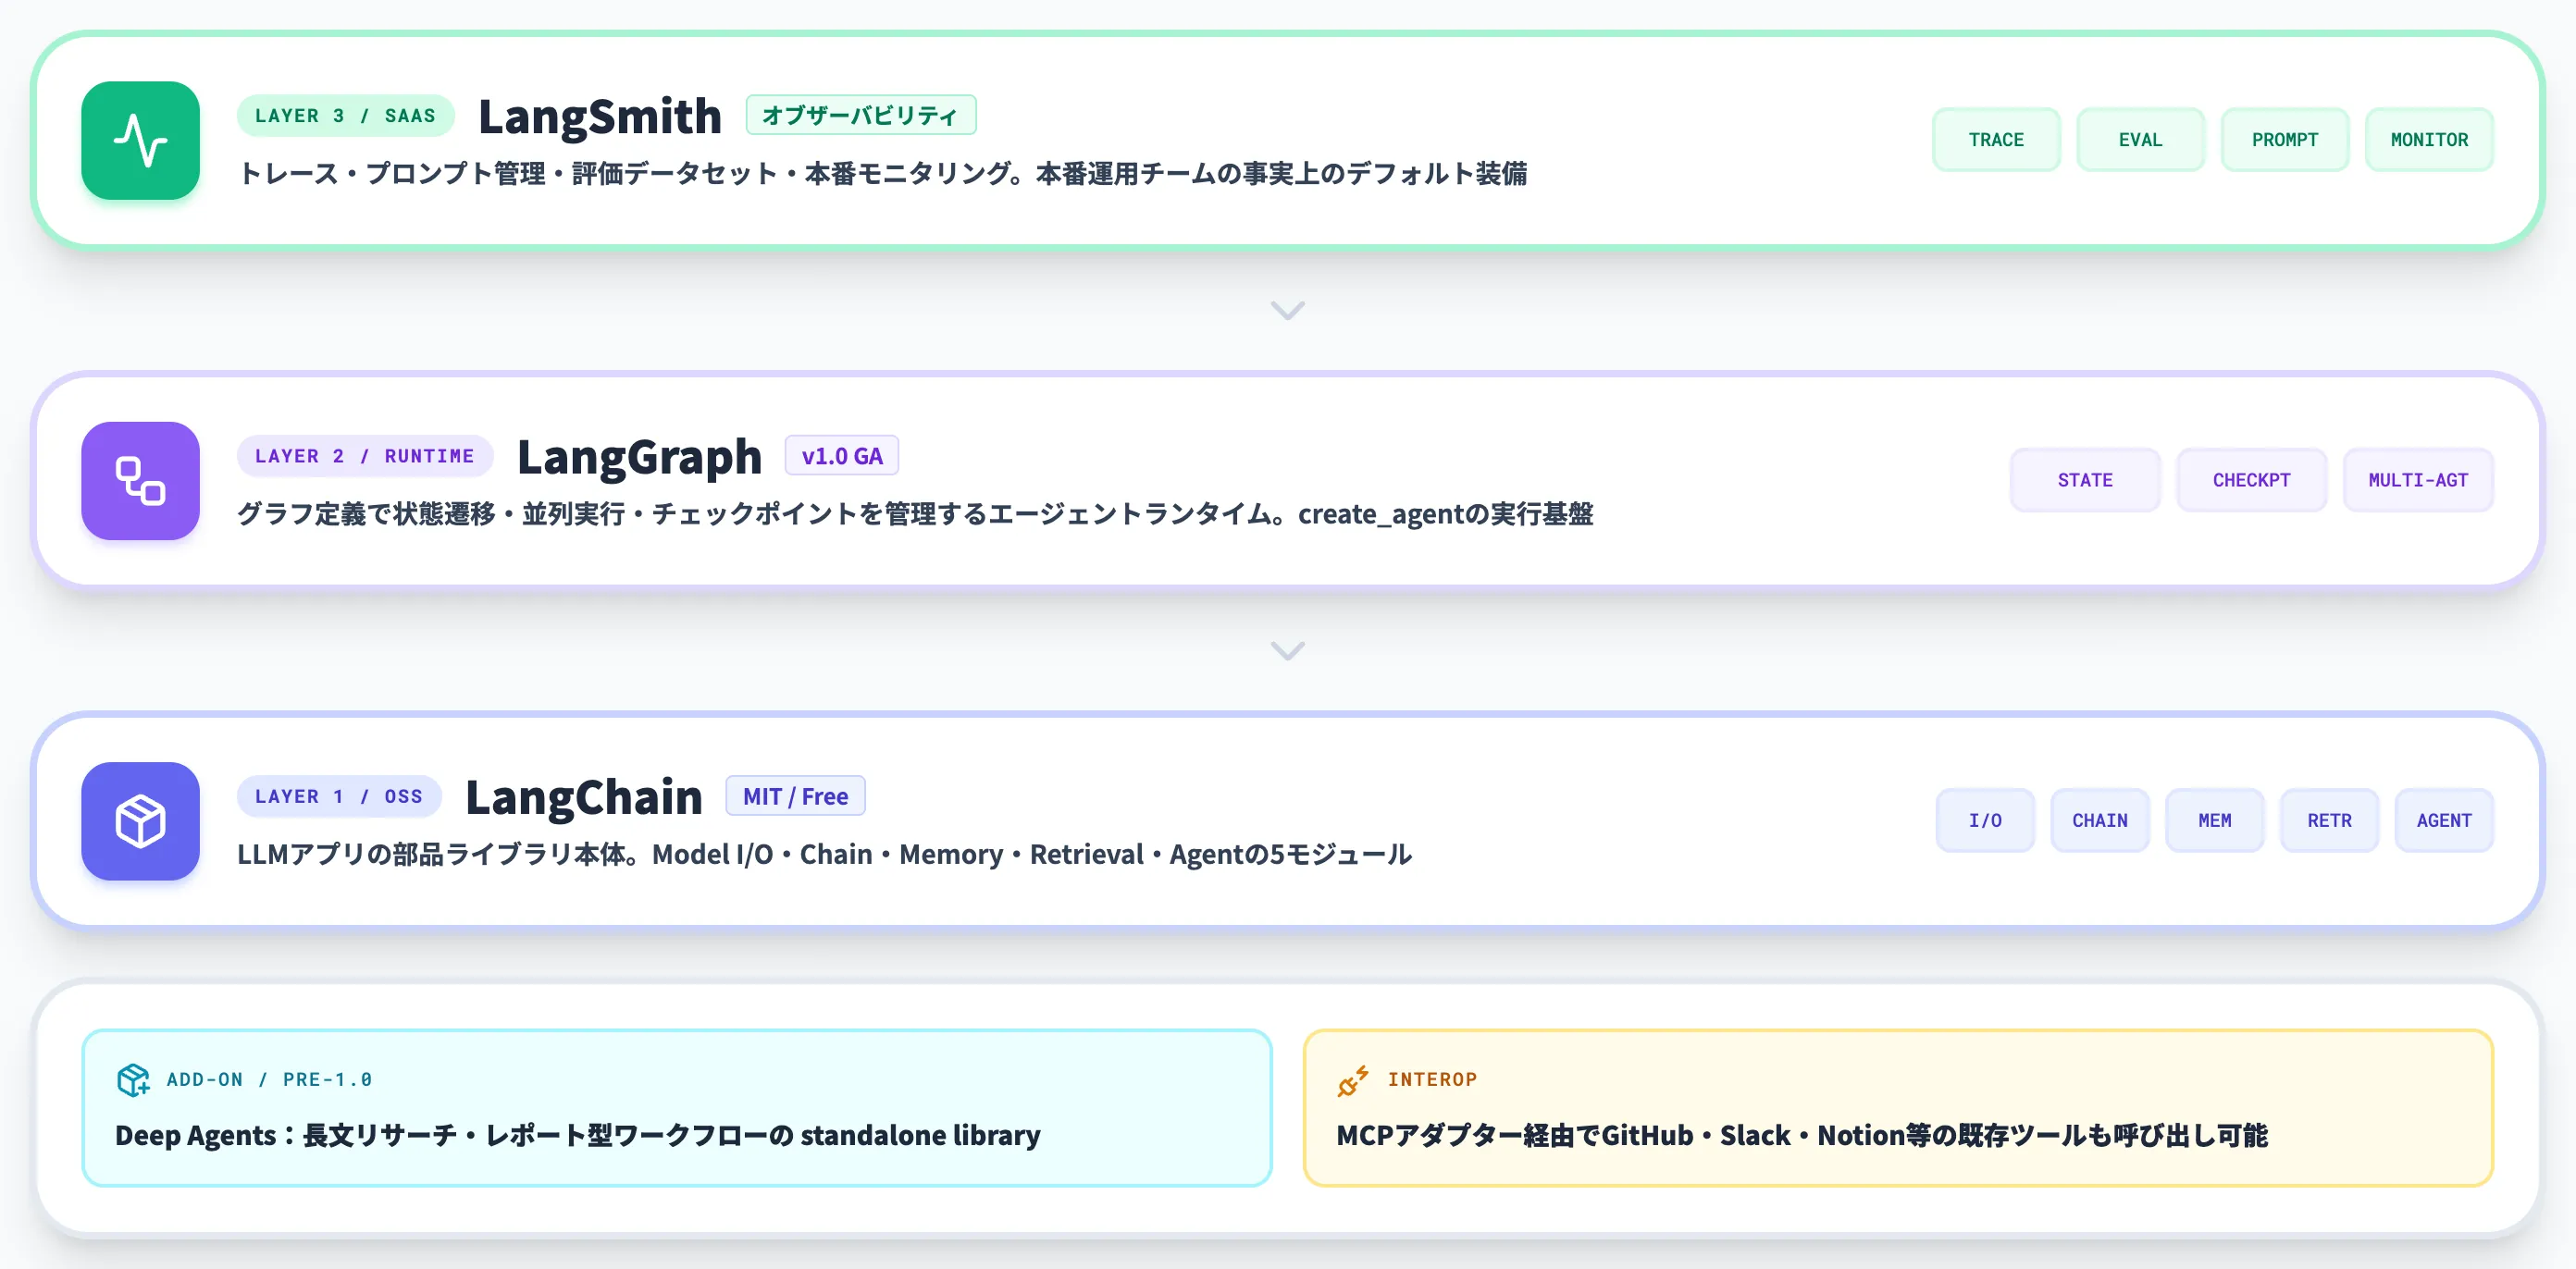Select the CHAIN tag
Screen dimensions: 2576x1269
(2100, 820)
